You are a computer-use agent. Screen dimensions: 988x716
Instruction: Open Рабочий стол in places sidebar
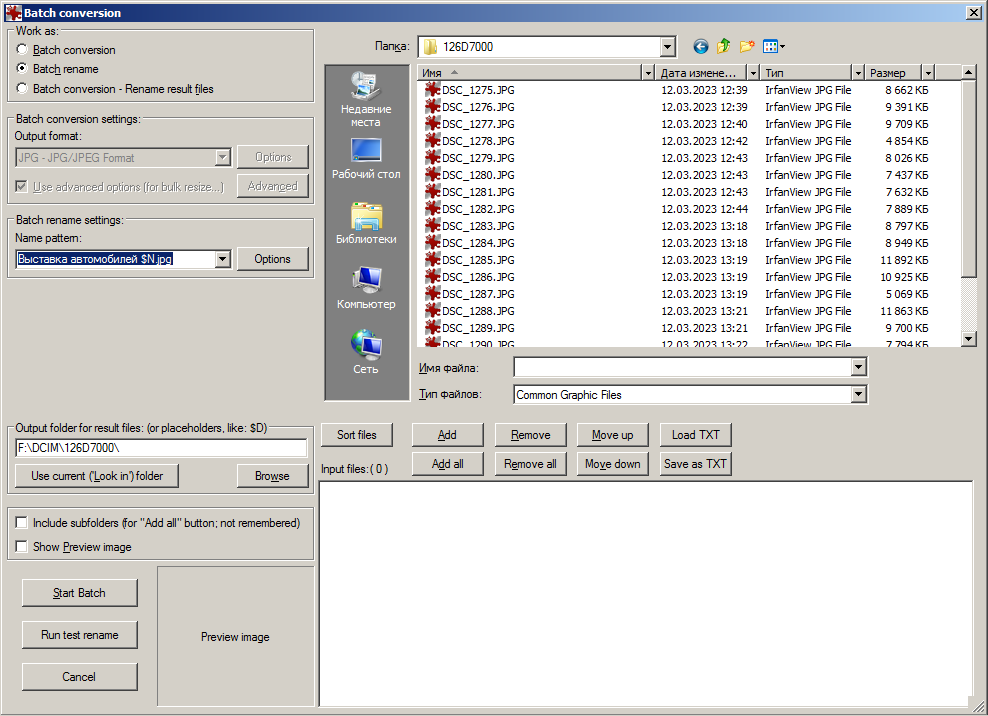click(x=366, y=158)
